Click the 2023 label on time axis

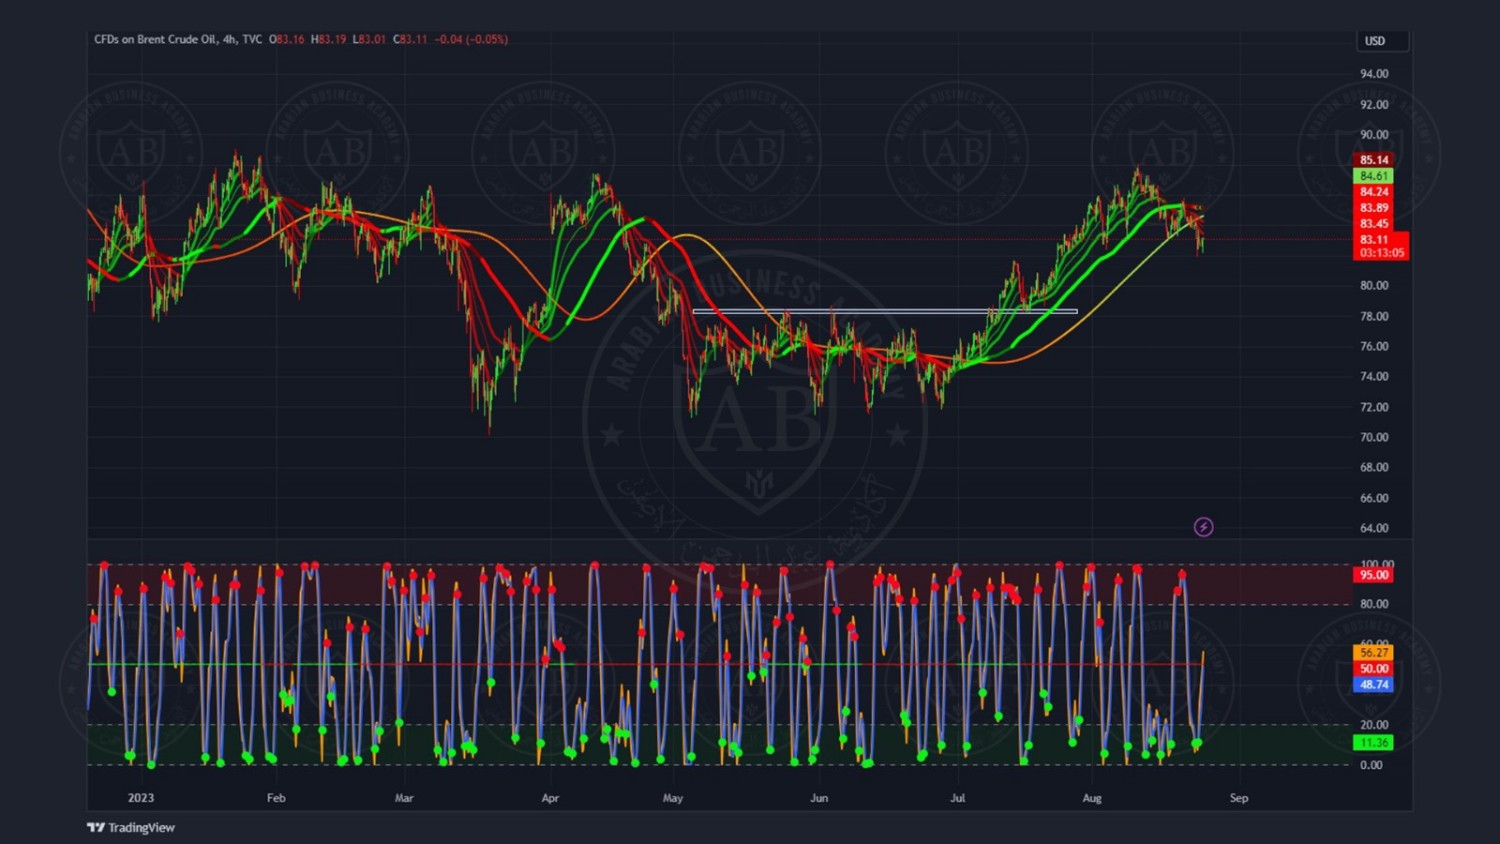(x=141, y=798)
